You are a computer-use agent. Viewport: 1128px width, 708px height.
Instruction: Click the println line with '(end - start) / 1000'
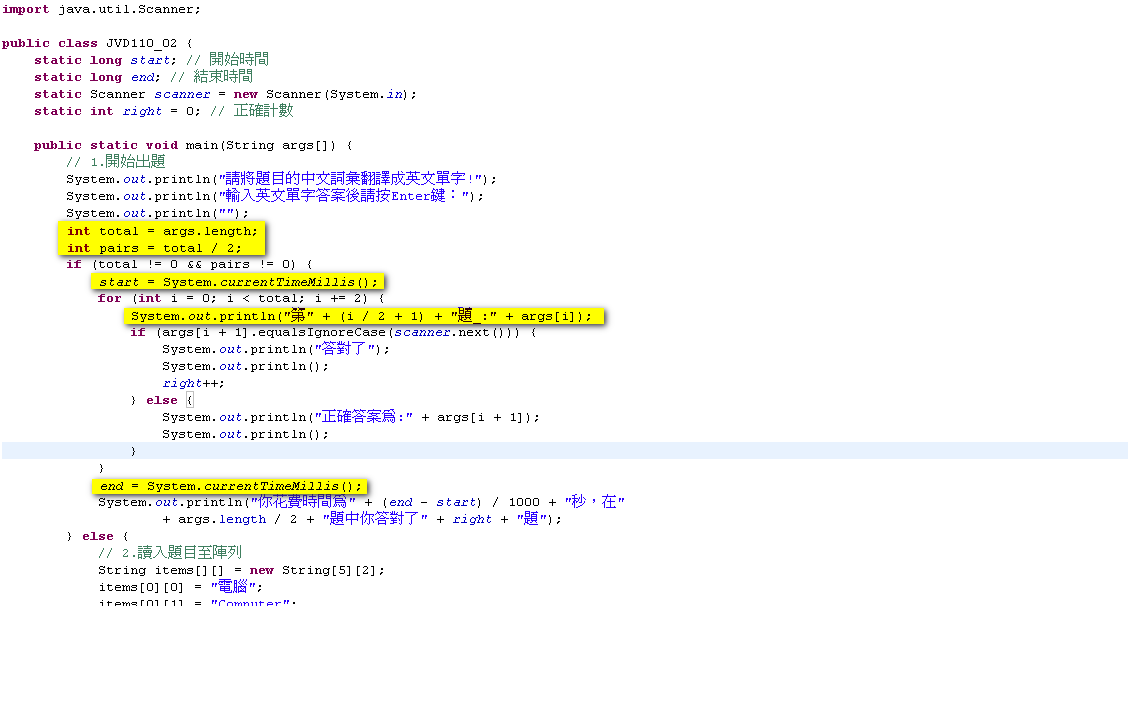click(x=361, y=502)
